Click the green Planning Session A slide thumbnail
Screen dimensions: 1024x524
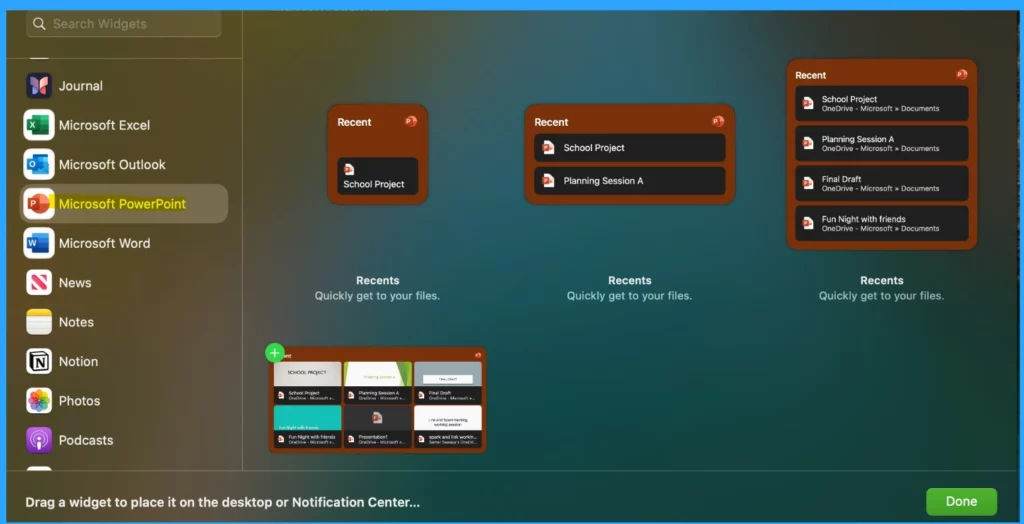point(377,374)
